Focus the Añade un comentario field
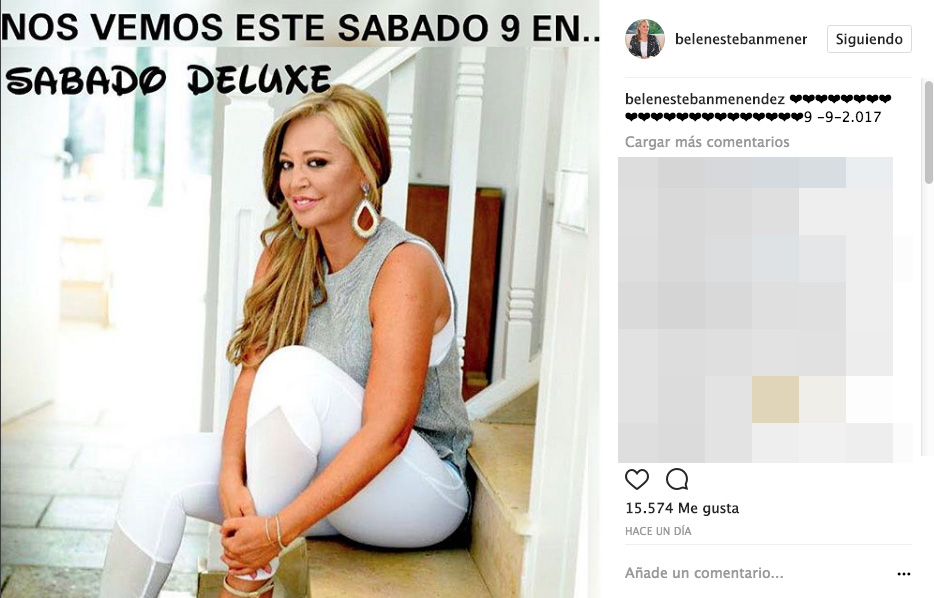934x598 pixels. (756, 573)
